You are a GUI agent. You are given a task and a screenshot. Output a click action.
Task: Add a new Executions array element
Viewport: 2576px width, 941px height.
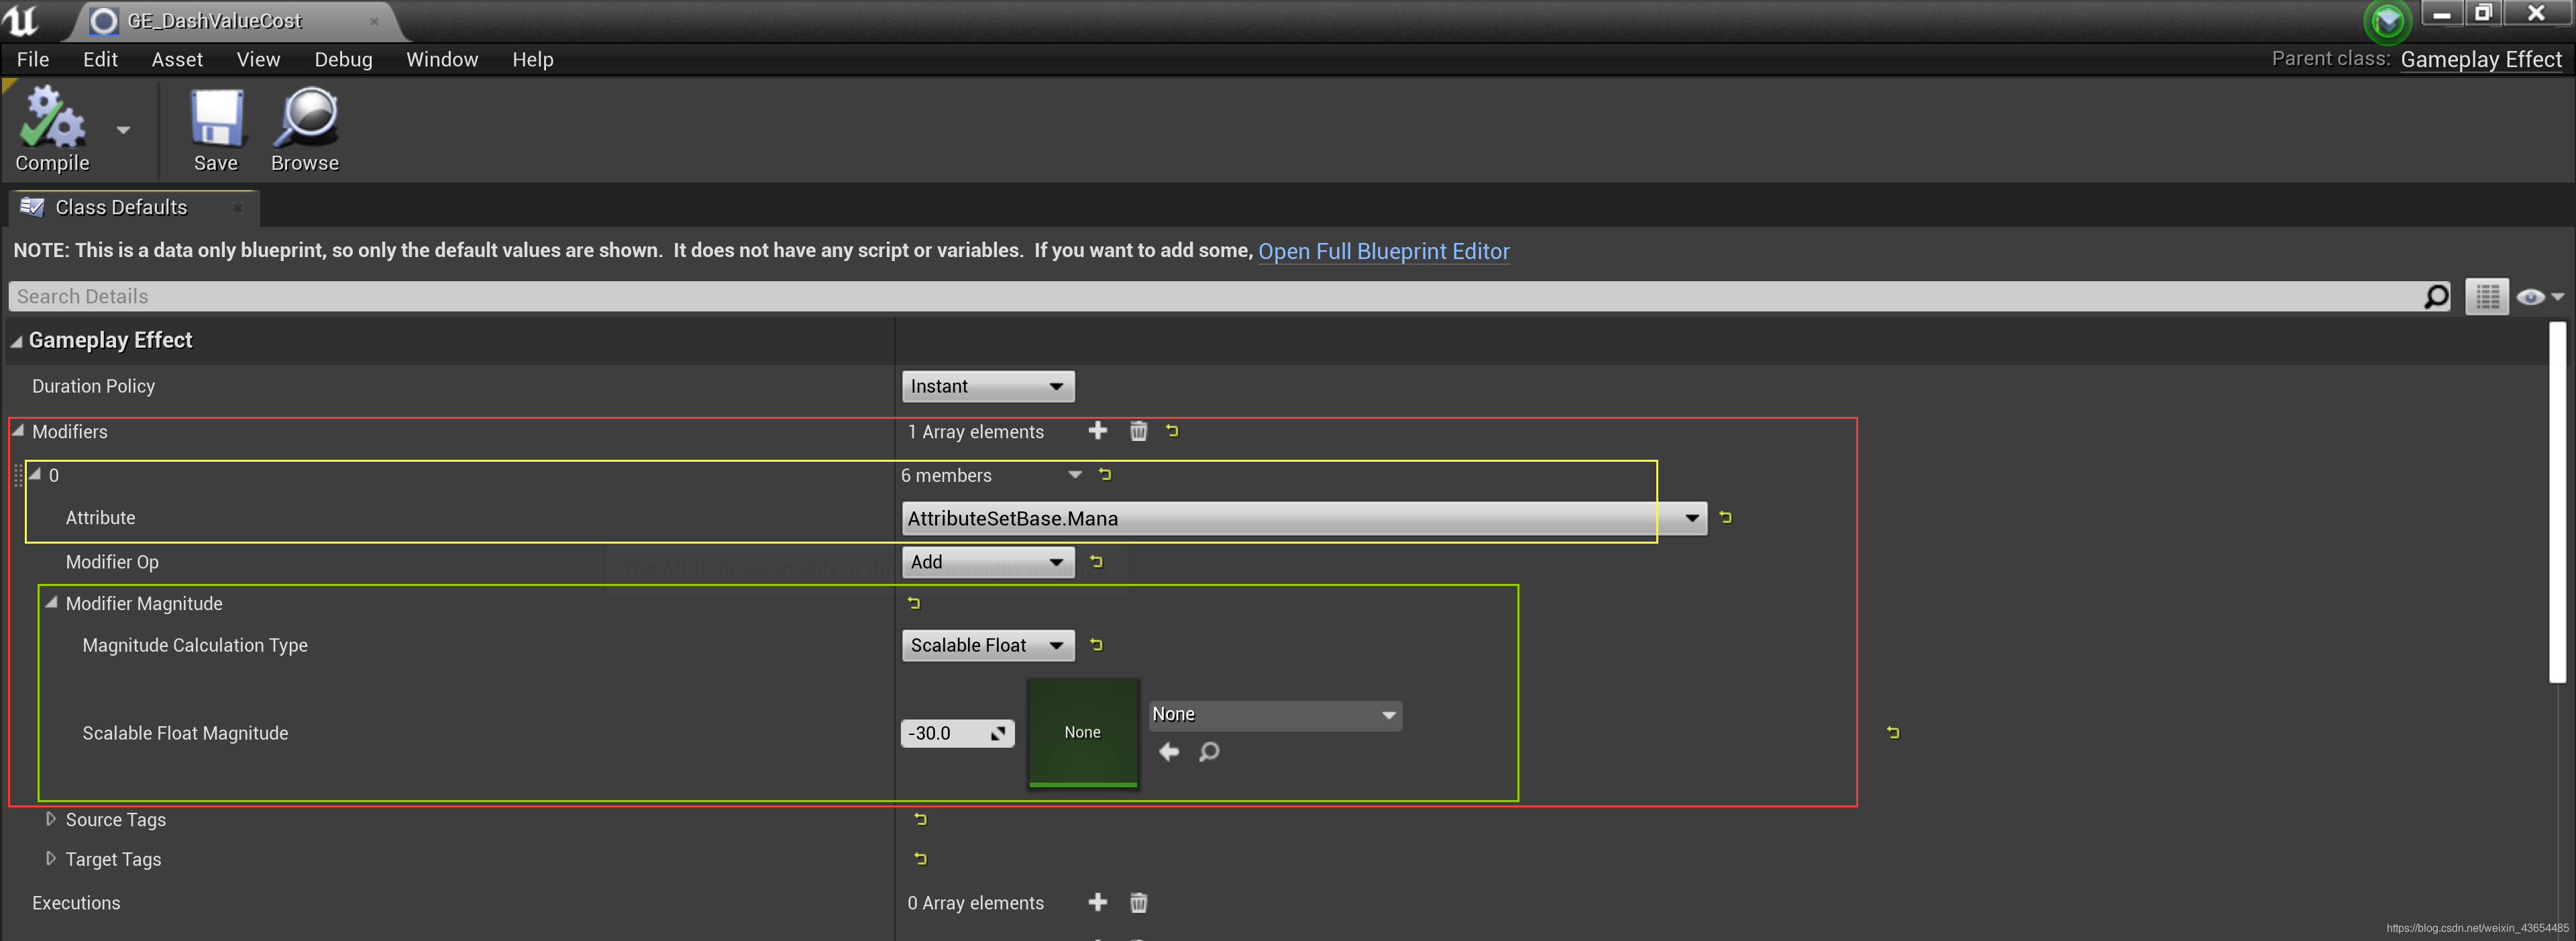pos(1097,902)
